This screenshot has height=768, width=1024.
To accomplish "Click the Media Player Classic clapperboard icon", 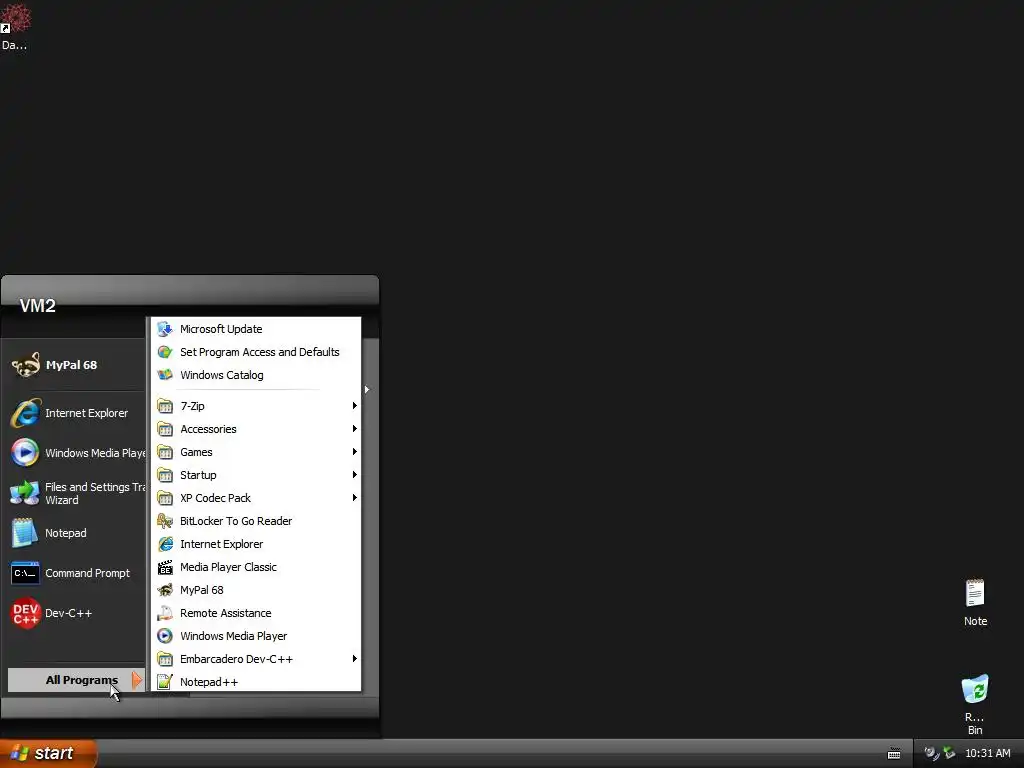I will (x=165, y=567).
